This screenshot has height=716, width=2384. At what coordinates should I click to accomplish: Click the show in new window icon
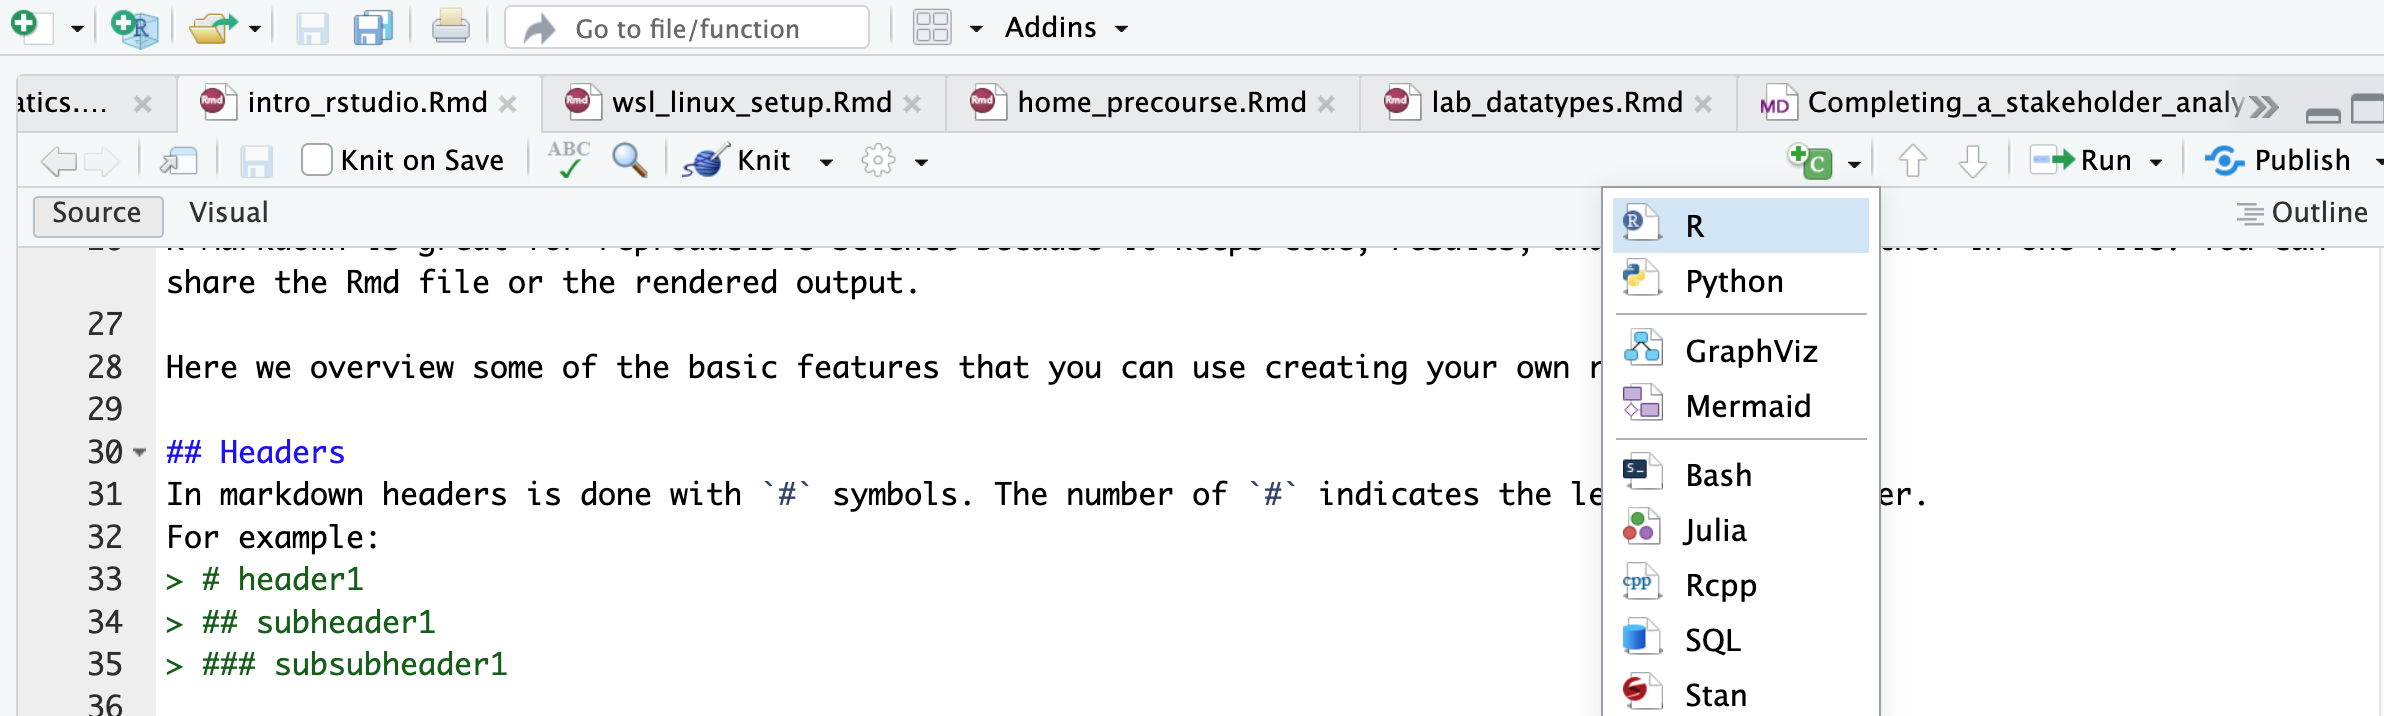coord(179,161)
